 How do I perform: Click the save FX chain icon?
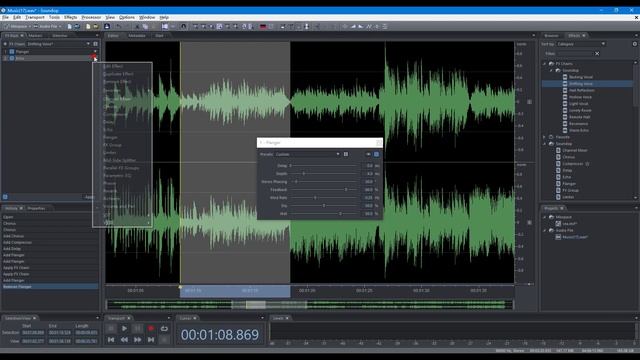click(x=96, y=44)
